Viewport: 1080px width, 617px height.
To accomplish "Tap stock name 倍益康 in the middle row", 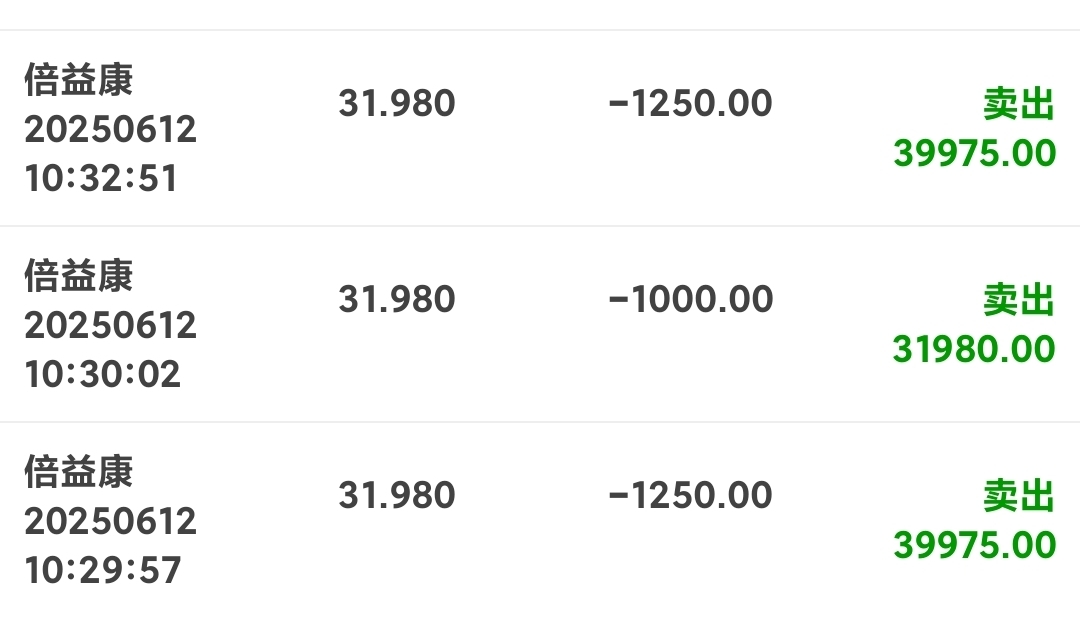I will coord(79,275).
